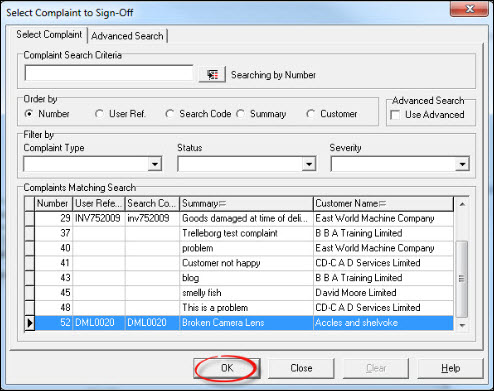Click CD-C A D Services Limited in row 48
The image size is (494, 391).
click(x=383, y=308)
